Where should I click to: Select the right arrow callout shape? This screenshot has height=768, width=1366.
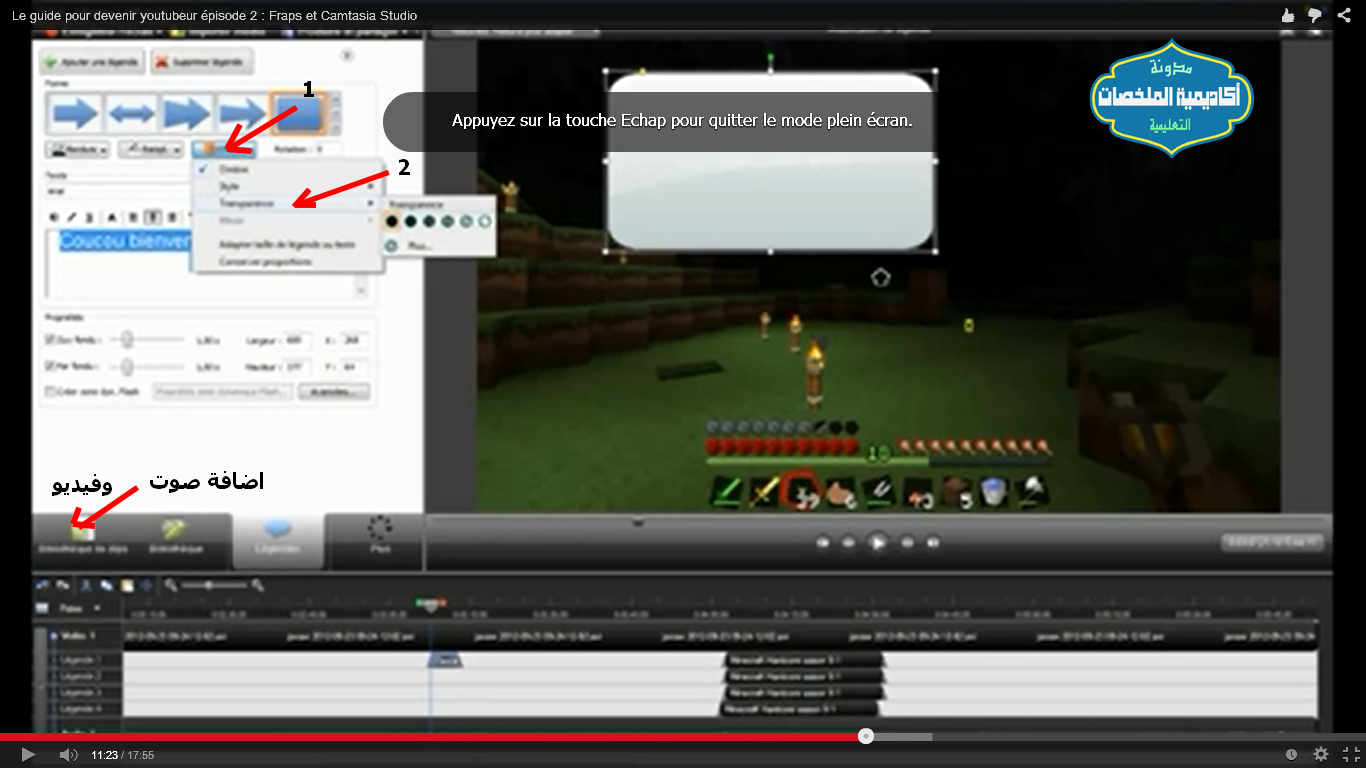75,113
